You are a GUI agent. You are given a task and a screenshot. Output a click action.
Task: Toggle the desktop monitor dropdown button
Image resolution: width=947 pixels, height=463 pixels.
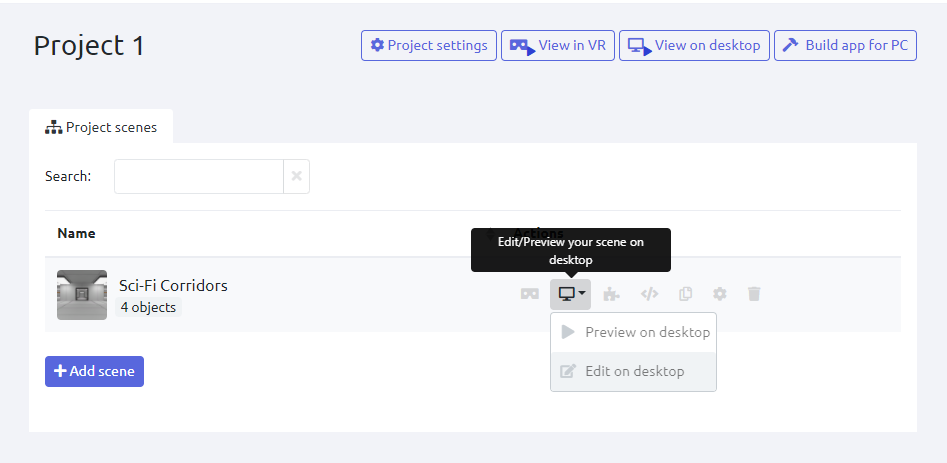[x=571, y=294]
